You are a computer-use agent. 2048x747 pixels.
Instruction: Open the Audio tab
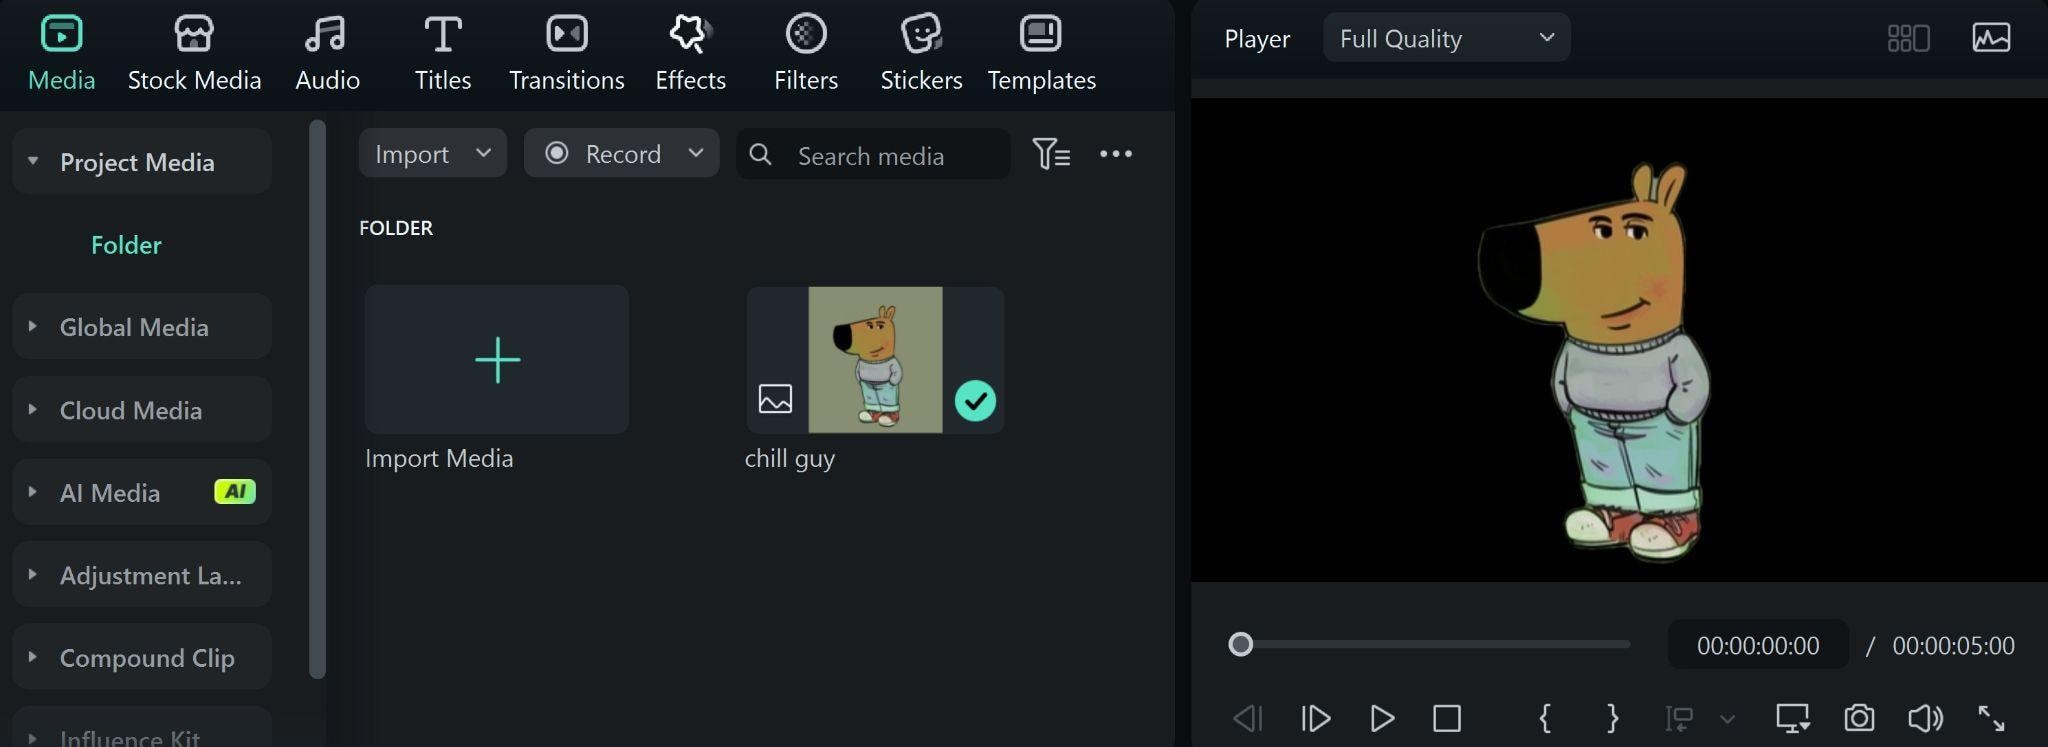click(x=327, y=54)
